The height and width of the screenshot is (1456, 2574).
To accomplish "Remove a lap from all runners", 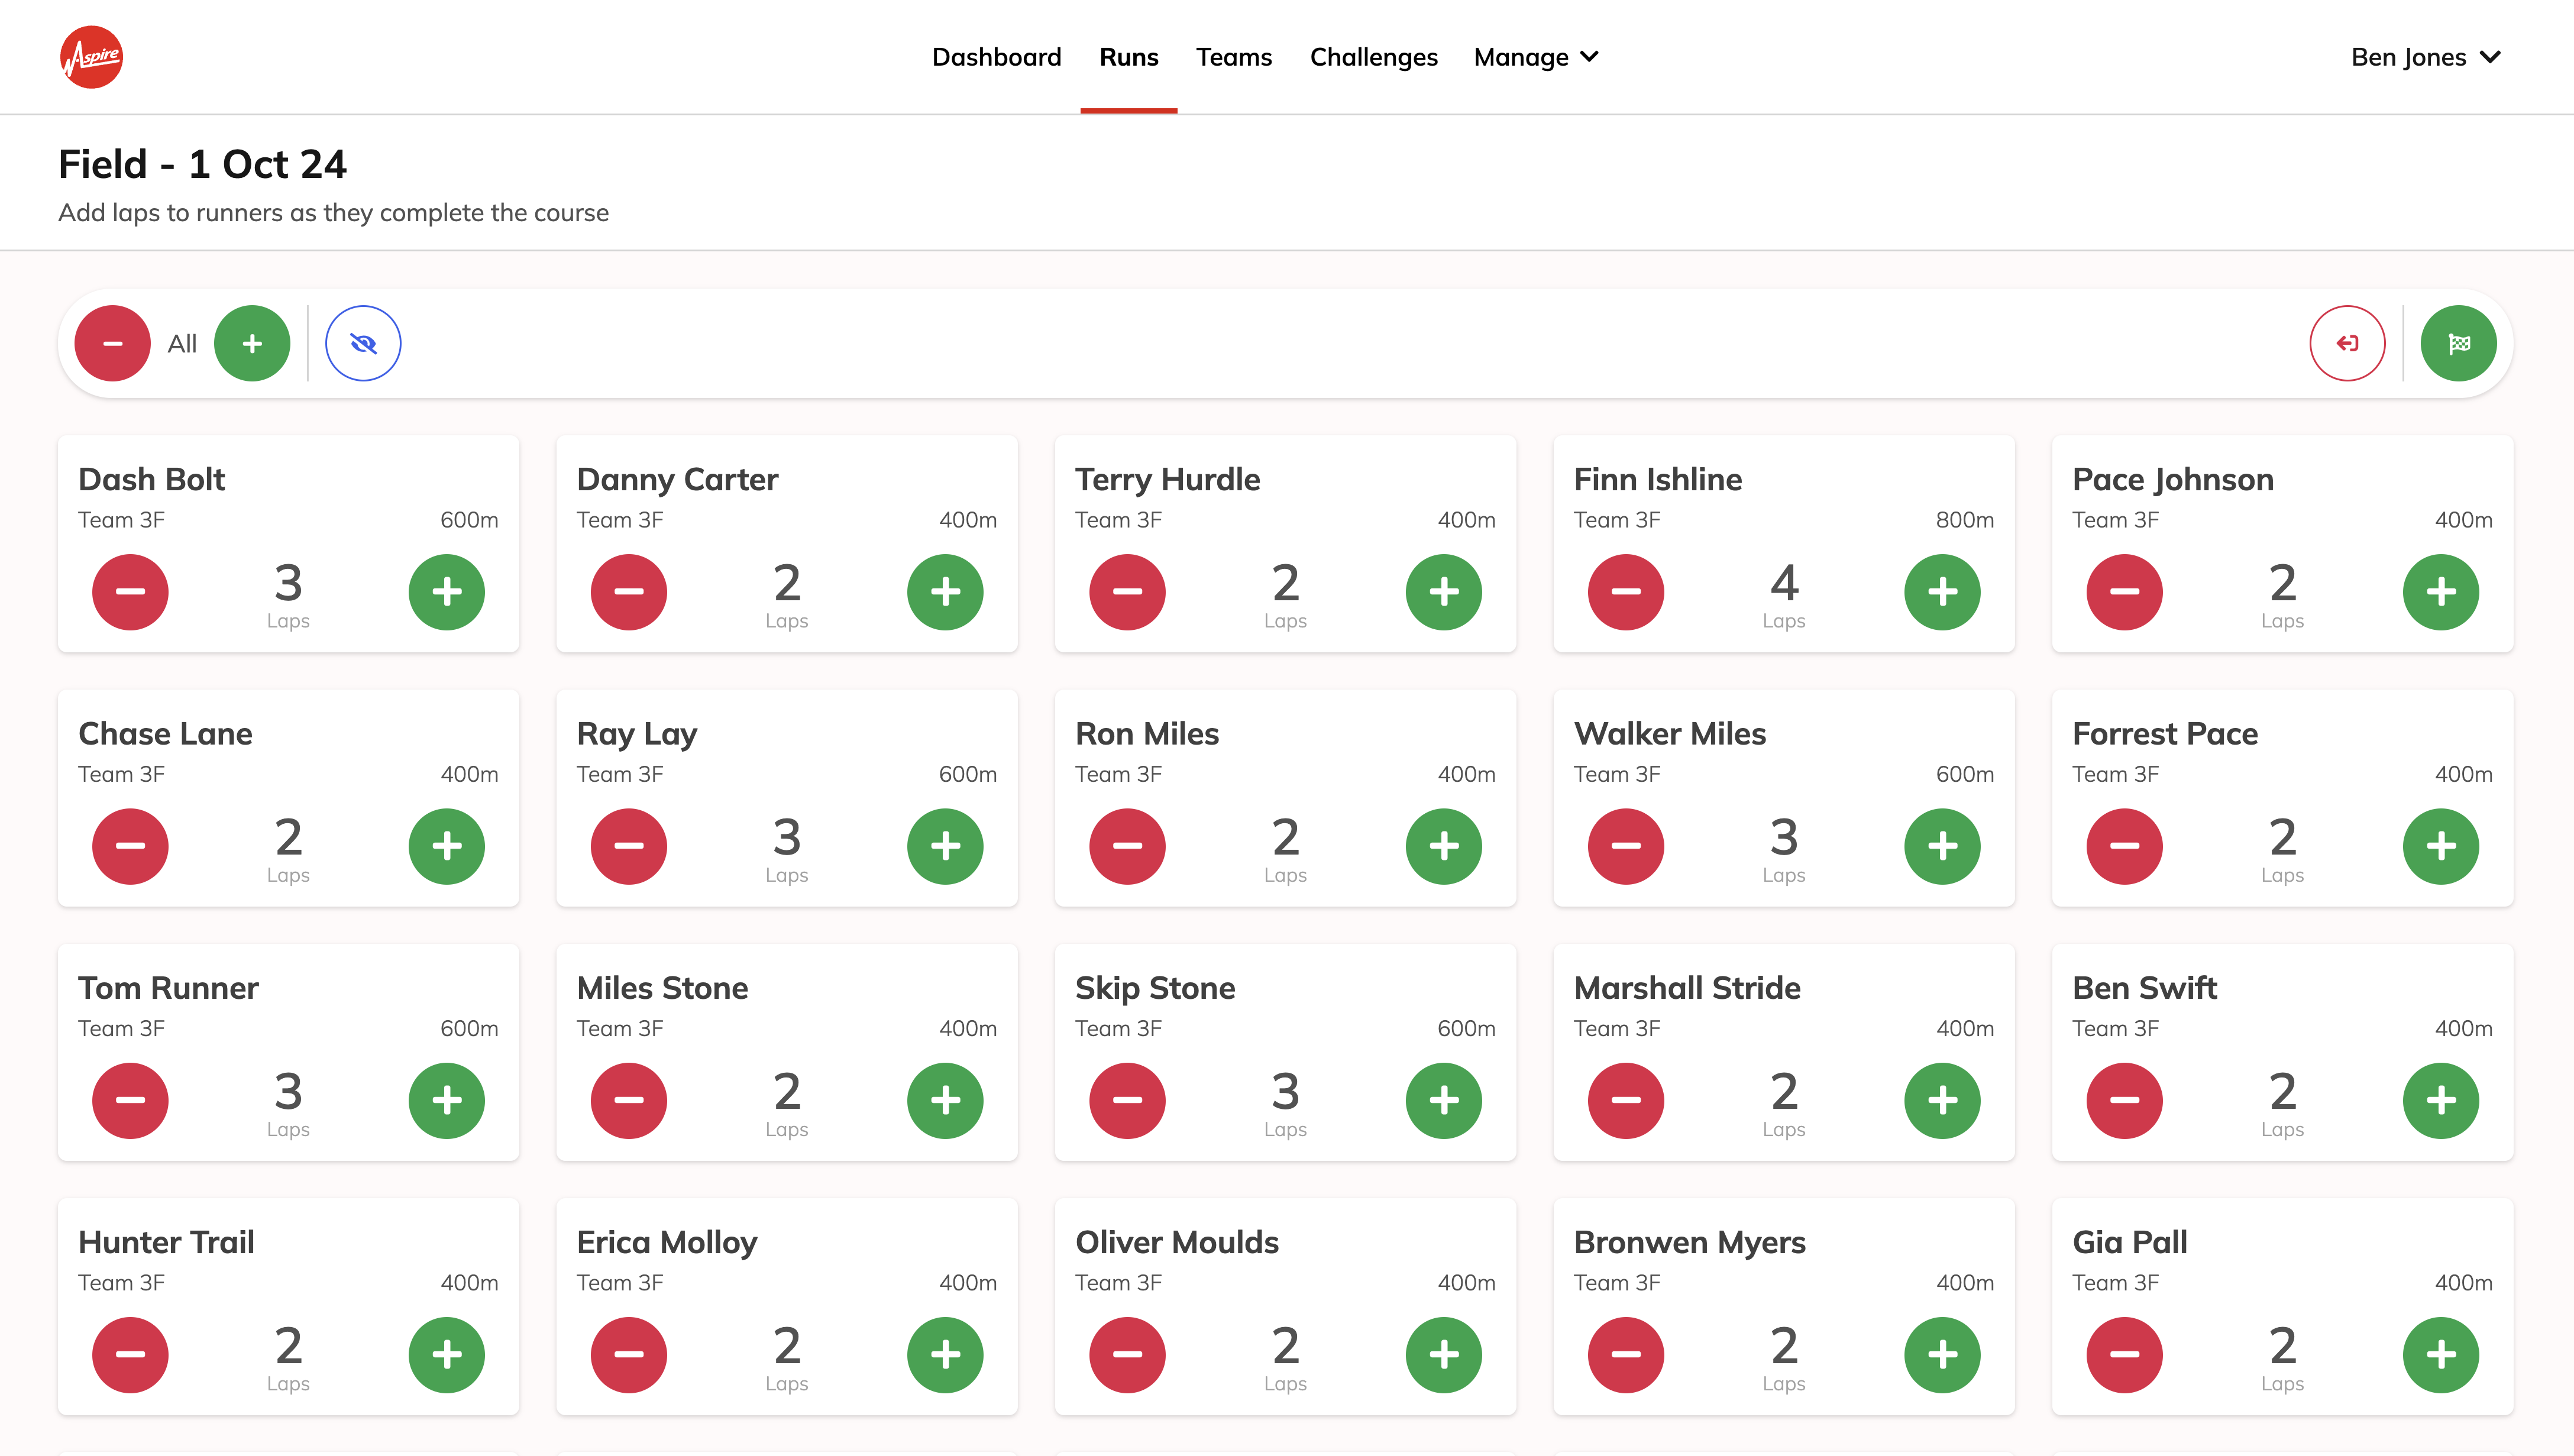I will click(x=113, y=343).
